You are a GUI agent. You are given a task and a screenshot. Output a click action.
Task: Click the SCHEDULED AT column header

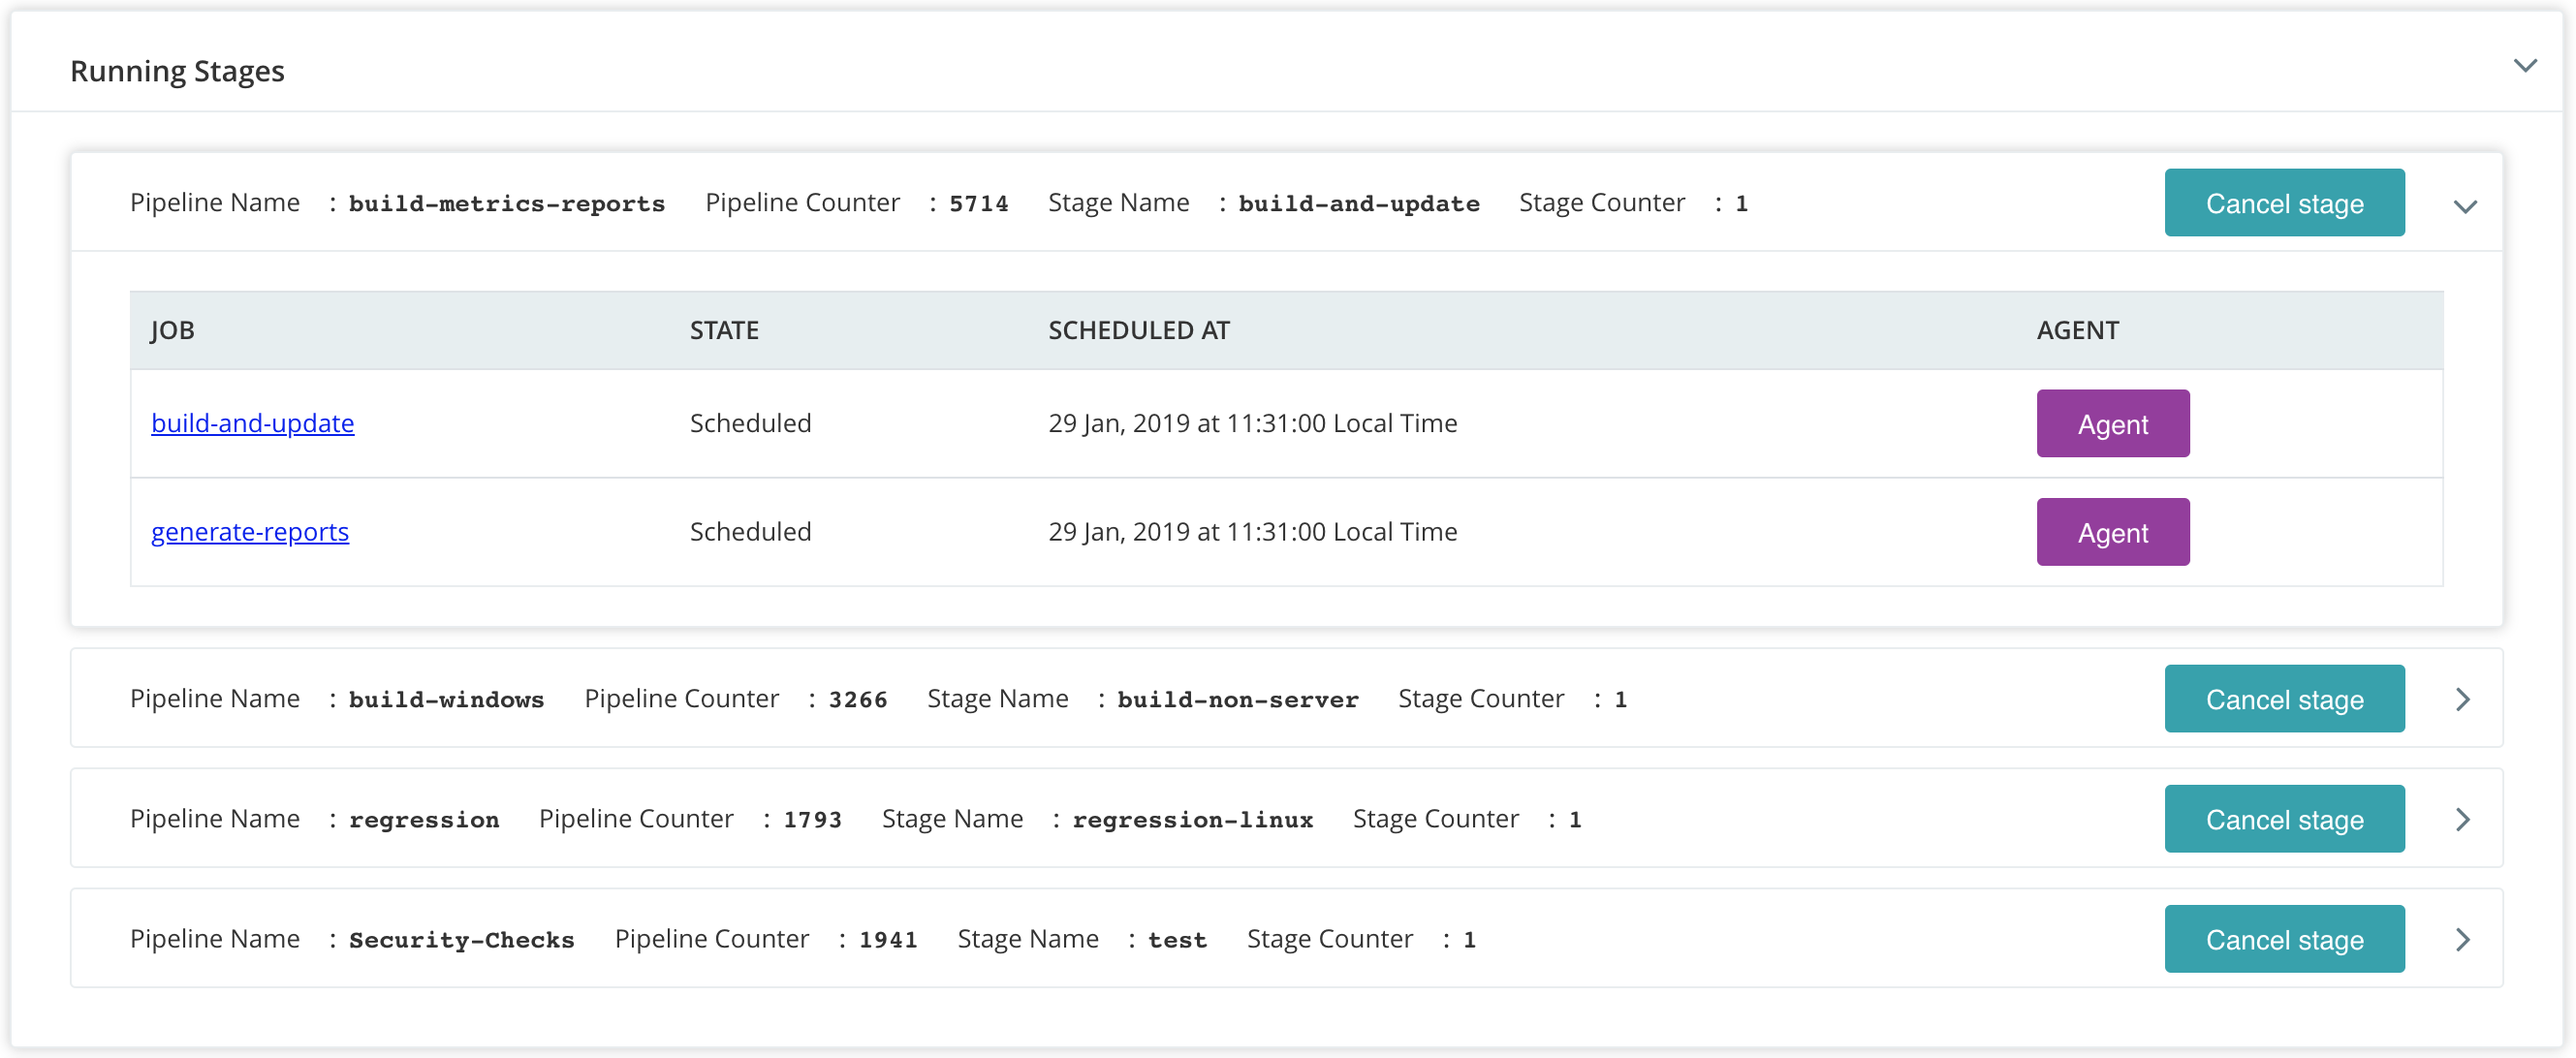(x=1138, y=330)
